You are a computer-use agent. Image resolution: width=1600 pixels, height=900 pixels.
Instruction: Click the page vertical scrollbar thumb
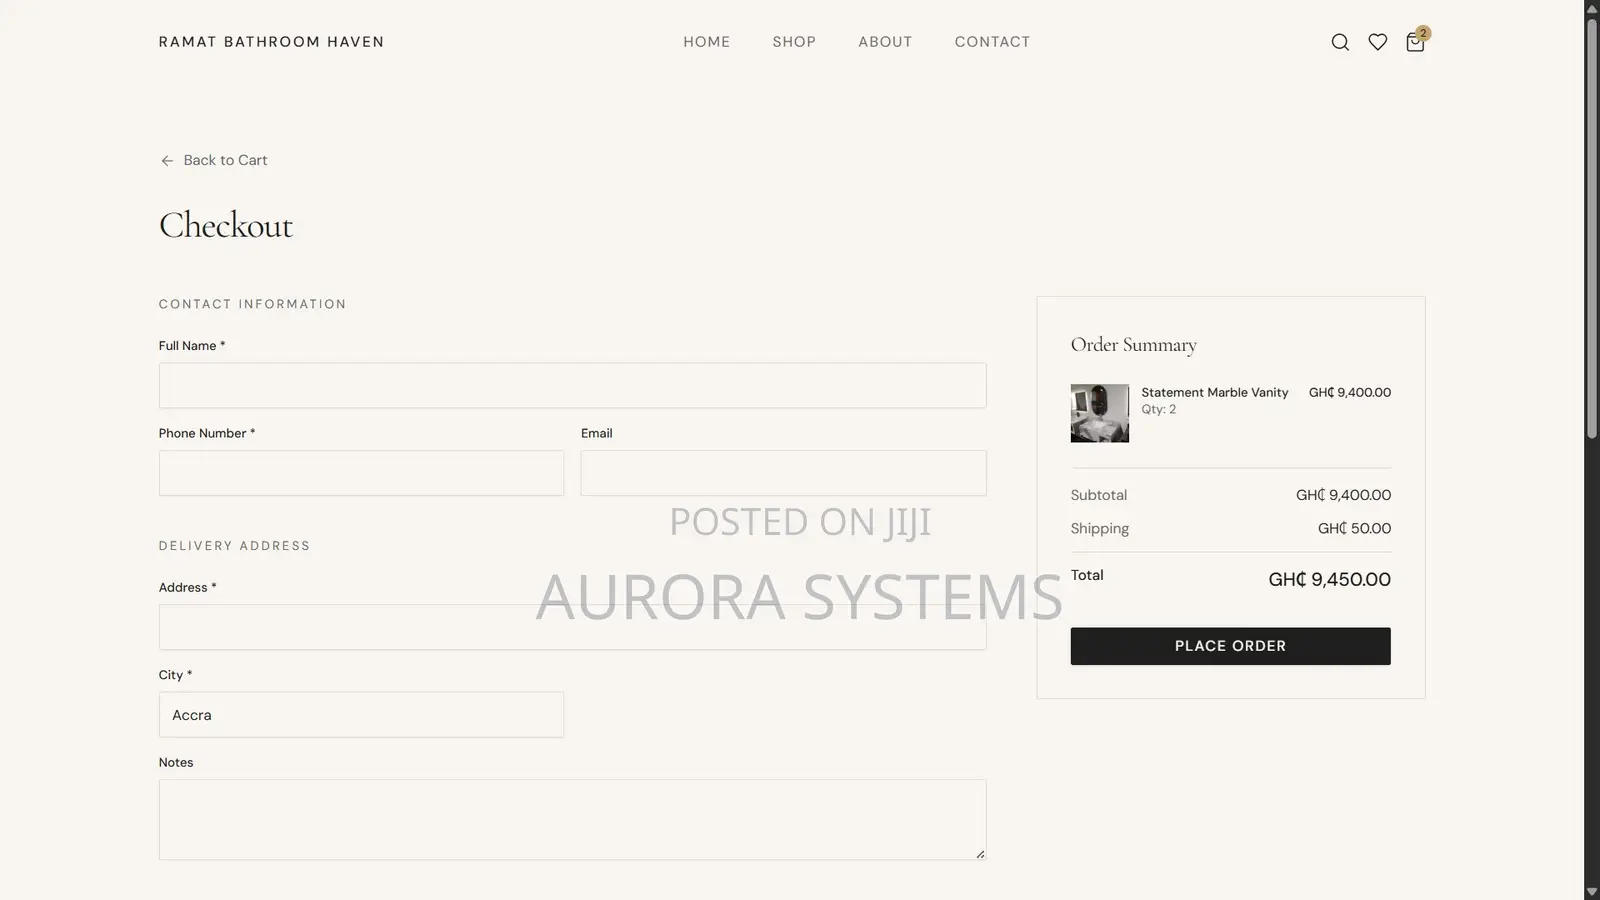pyautogui.click(x=1592, y=228)
